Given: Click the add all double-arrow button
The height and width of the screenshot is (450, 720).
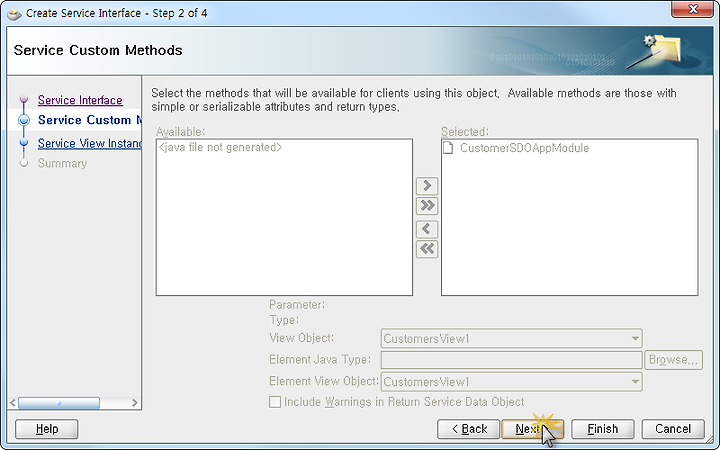Looking at the screenshot, I should coord(427,206).
